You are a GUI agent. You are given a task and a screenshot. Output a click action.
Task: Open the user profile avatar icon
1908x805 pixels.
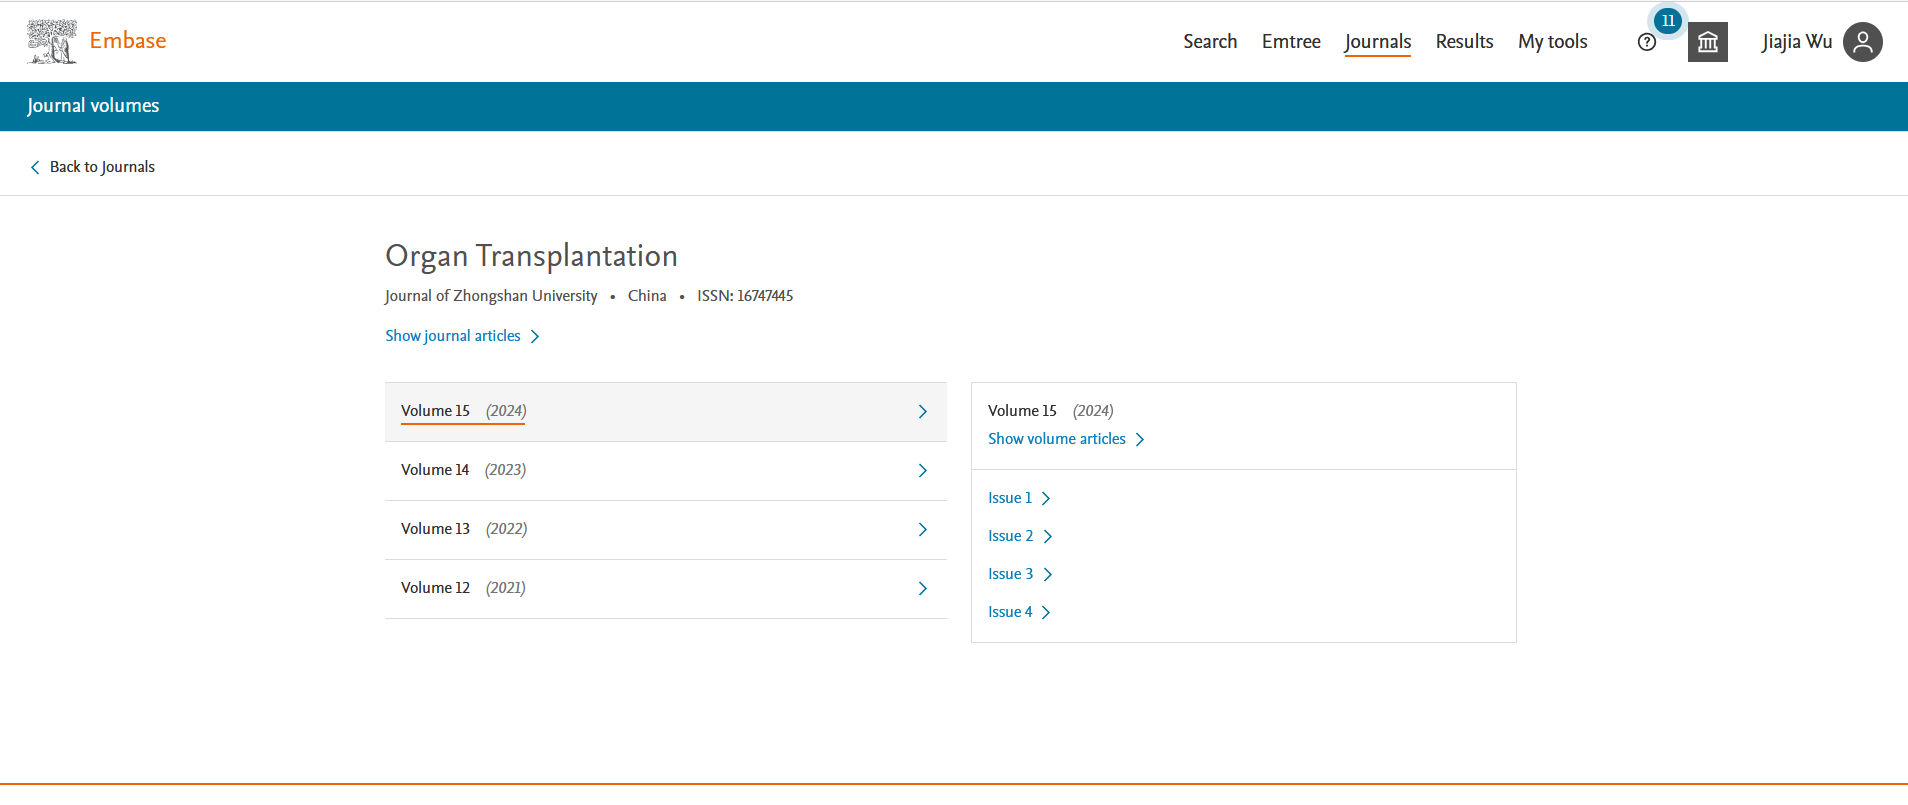coord(1862,42)
